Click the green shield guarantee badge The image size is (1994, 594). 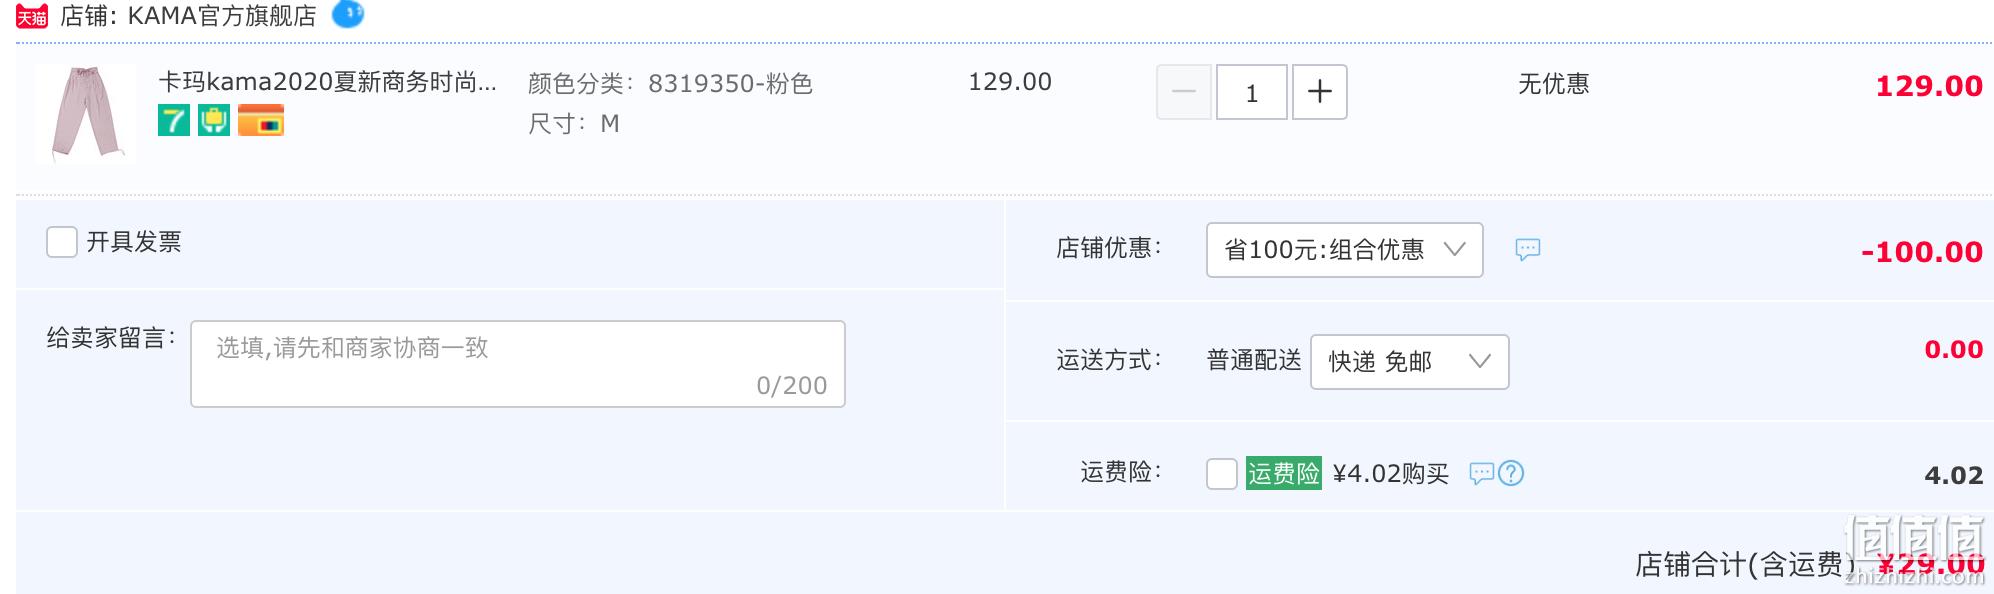click(214, 120)
